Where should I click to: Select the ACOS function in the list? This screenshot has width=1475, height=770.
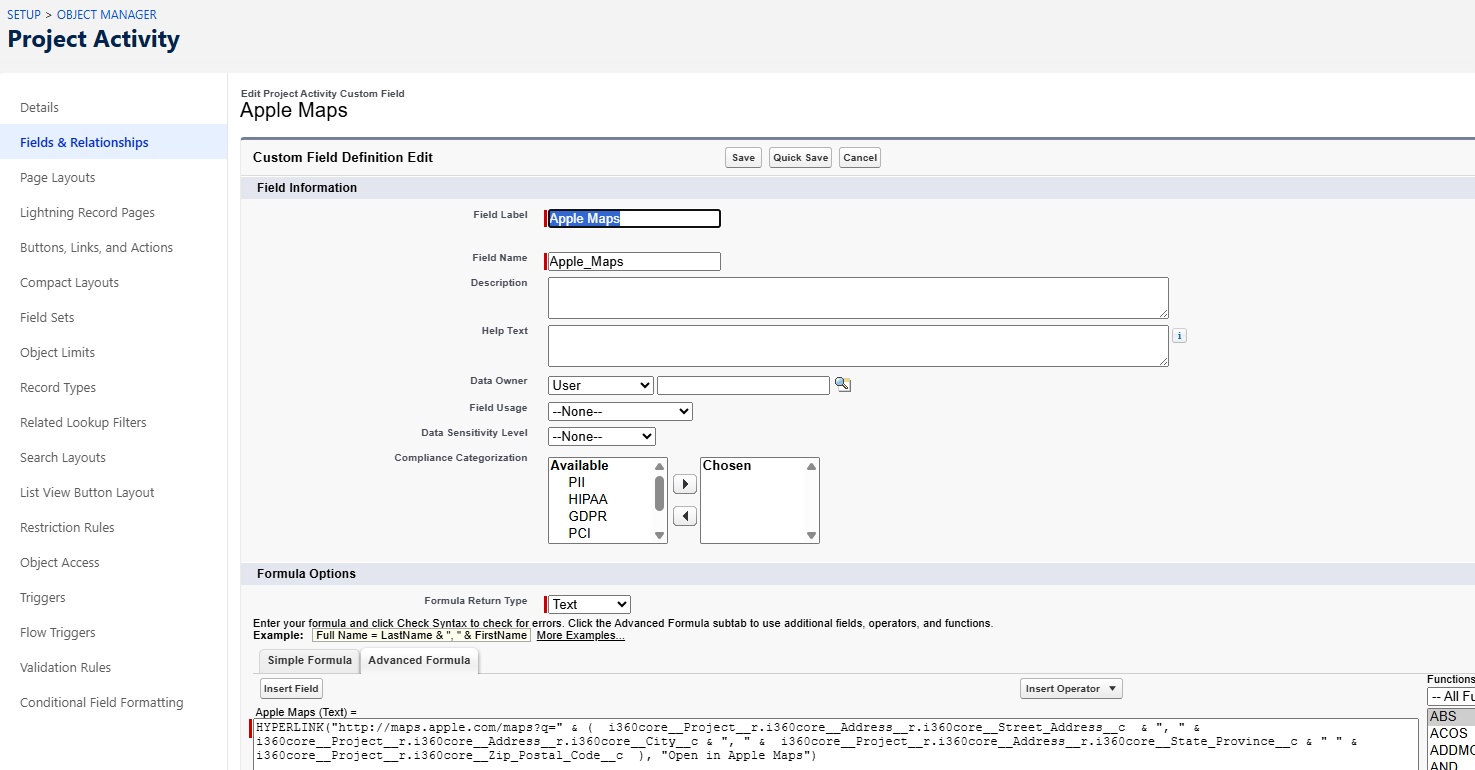point(1448,733)
